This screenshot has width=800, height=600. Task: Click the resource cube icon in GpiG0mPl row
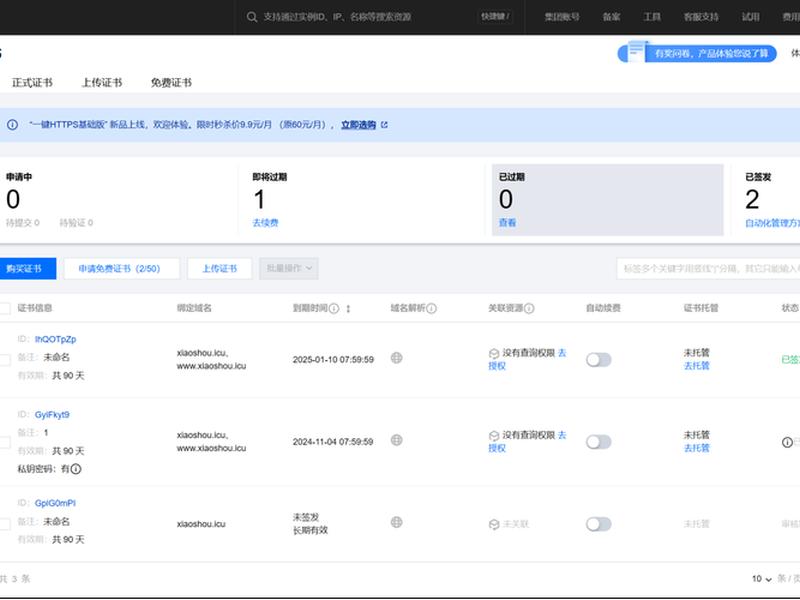pyautogui.click(x=493, y=524)
